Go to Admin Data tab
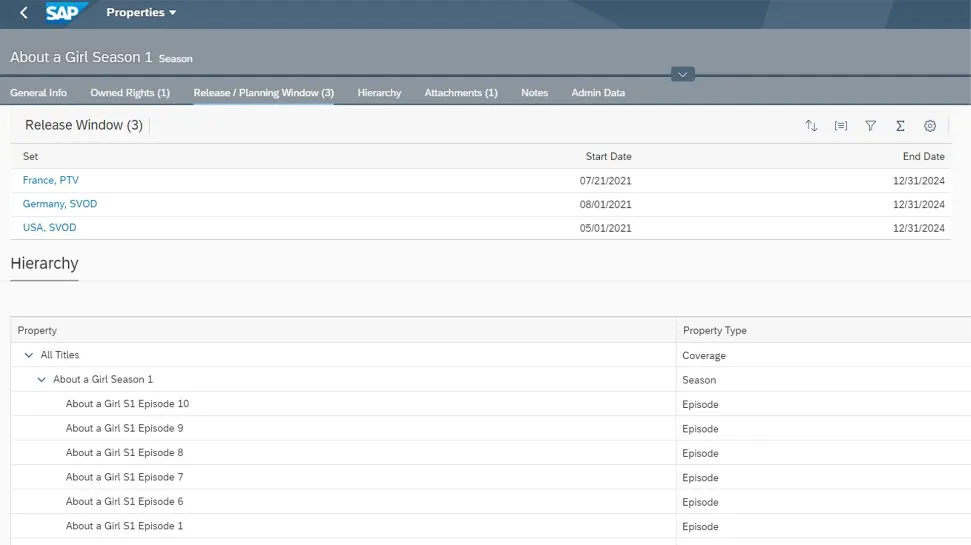This screenshot has width=971, height=545. 598,93
